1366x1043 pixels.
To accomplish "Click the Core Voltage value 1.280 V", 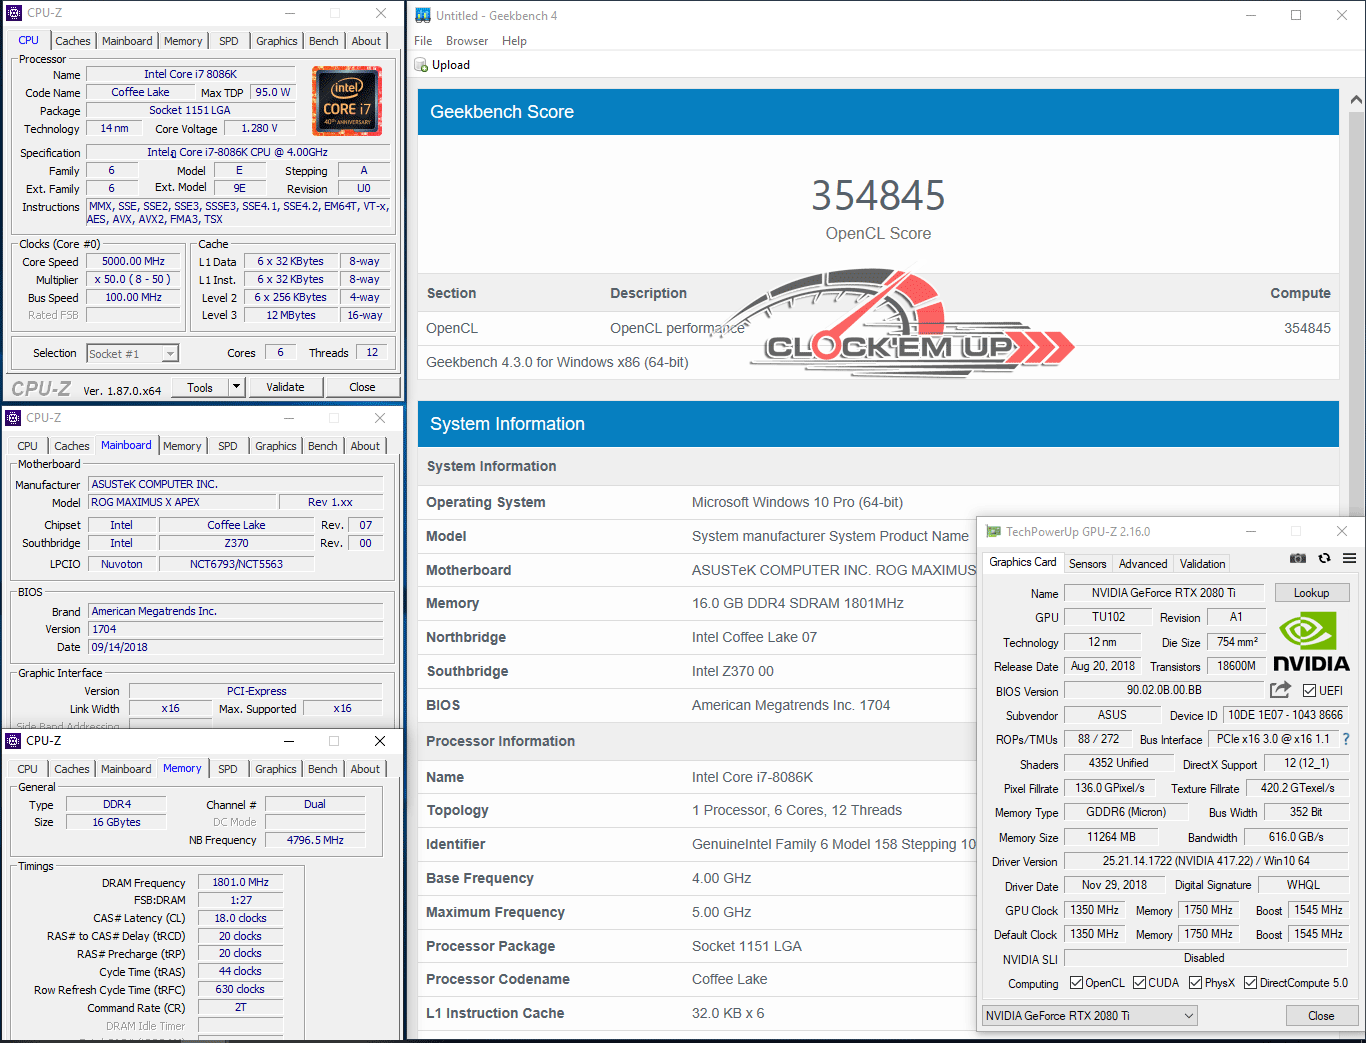I will (x=259, y=128).
